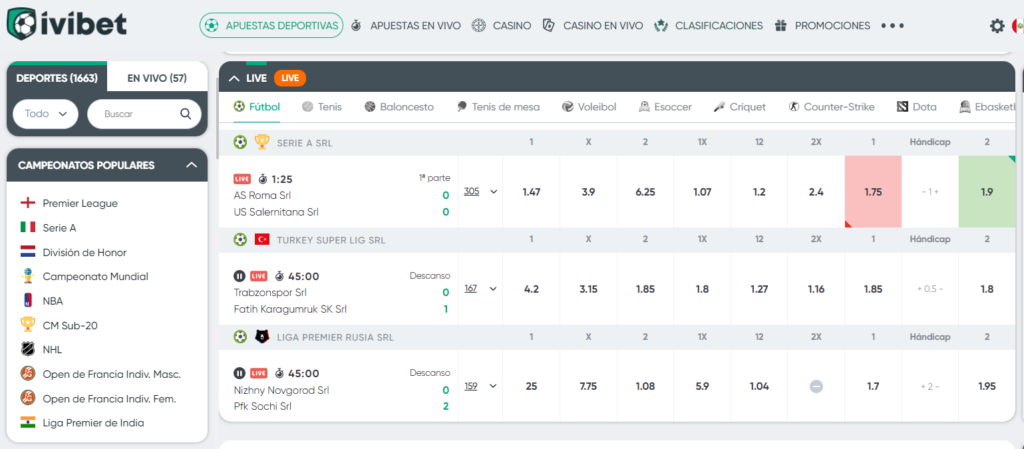The width and height of the screenshot is (1024, 449).
Task: Open the settings gear icon
Action: point(997,26)
